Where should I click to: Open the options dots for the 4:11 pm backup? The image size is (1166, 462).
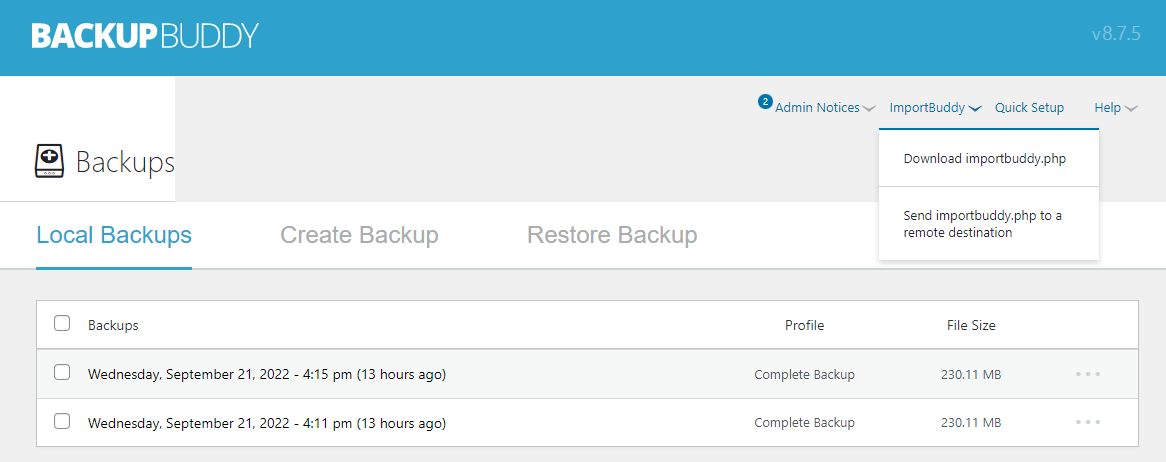pos(1088,422)
